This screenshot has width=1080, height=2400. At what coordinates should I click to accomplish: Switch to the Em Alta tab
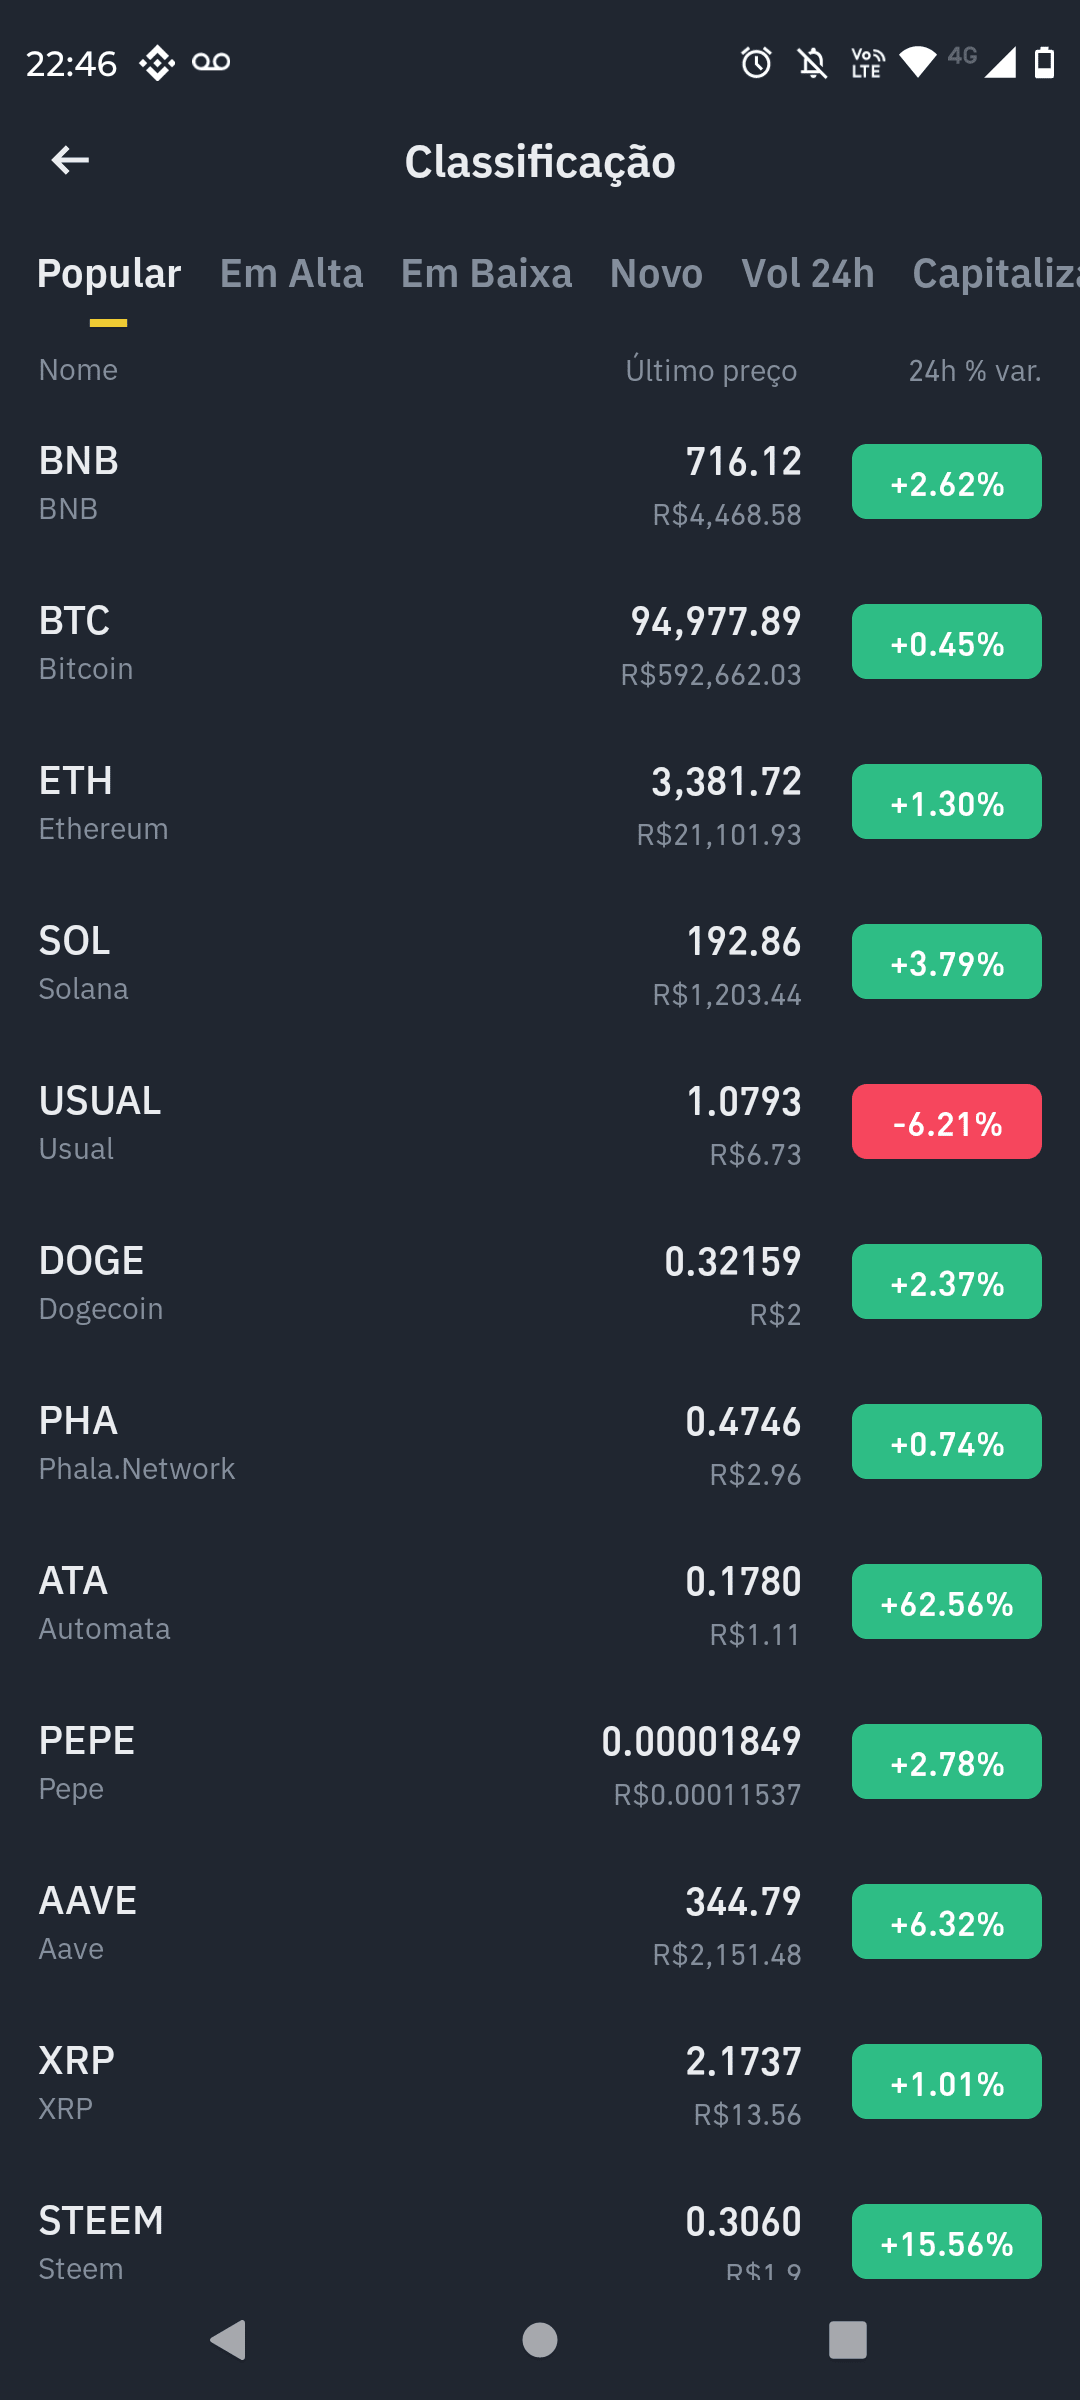(x=292, y=273)
